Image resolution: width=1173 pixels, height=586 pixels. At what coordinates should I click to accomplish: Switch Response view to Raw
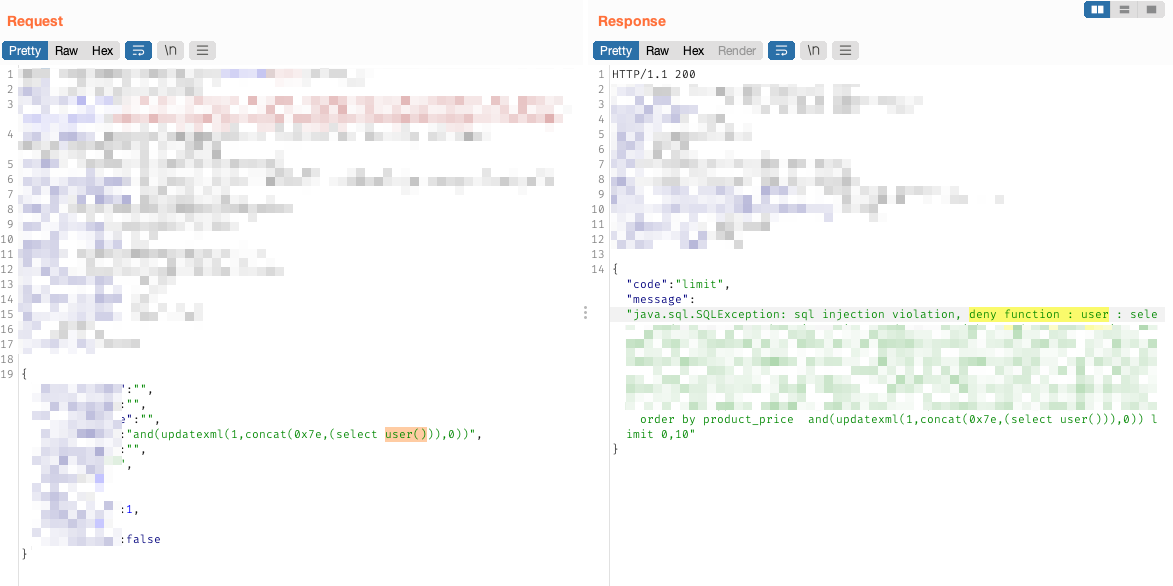click(657, 51)
